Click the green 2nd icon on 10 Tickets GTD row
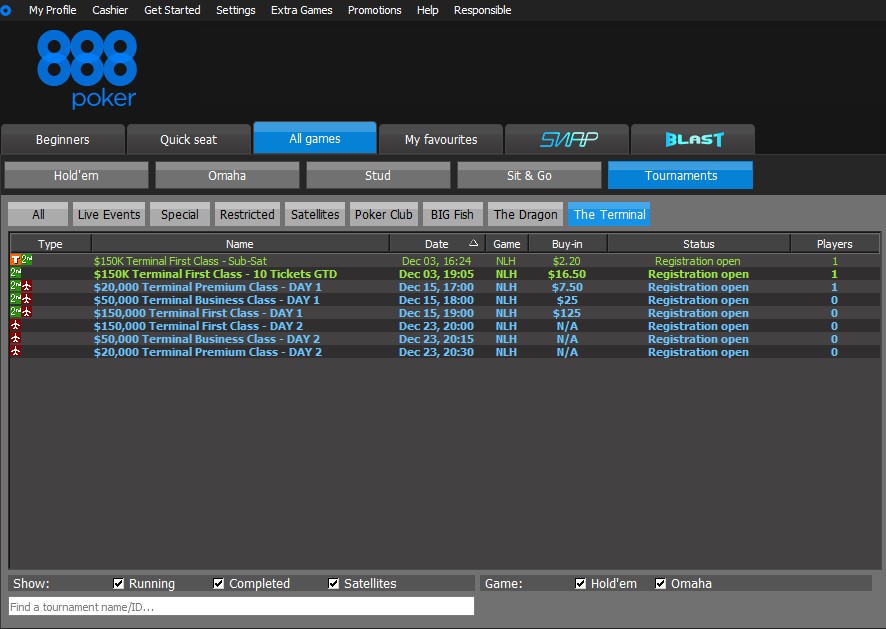Viewport: 886px width, 629px height. 15,274
